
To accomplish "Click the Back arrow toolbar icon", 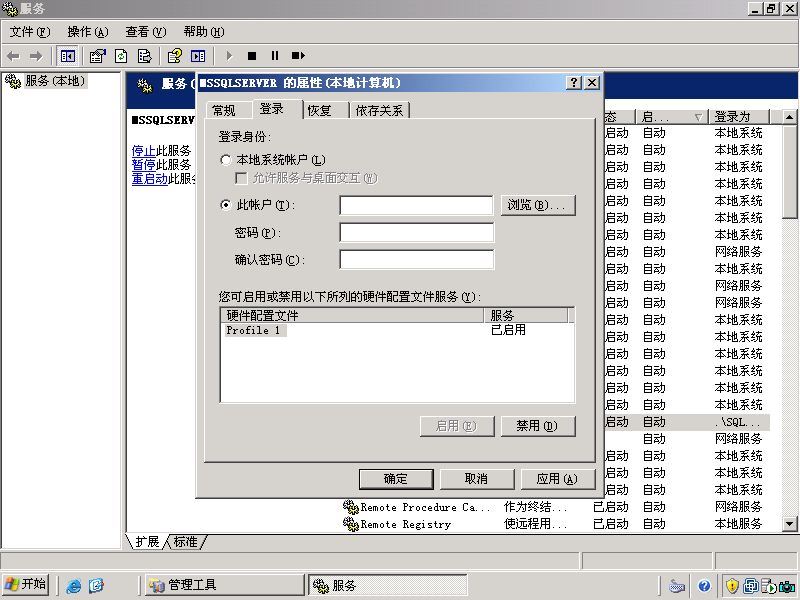I will point(13,56).
